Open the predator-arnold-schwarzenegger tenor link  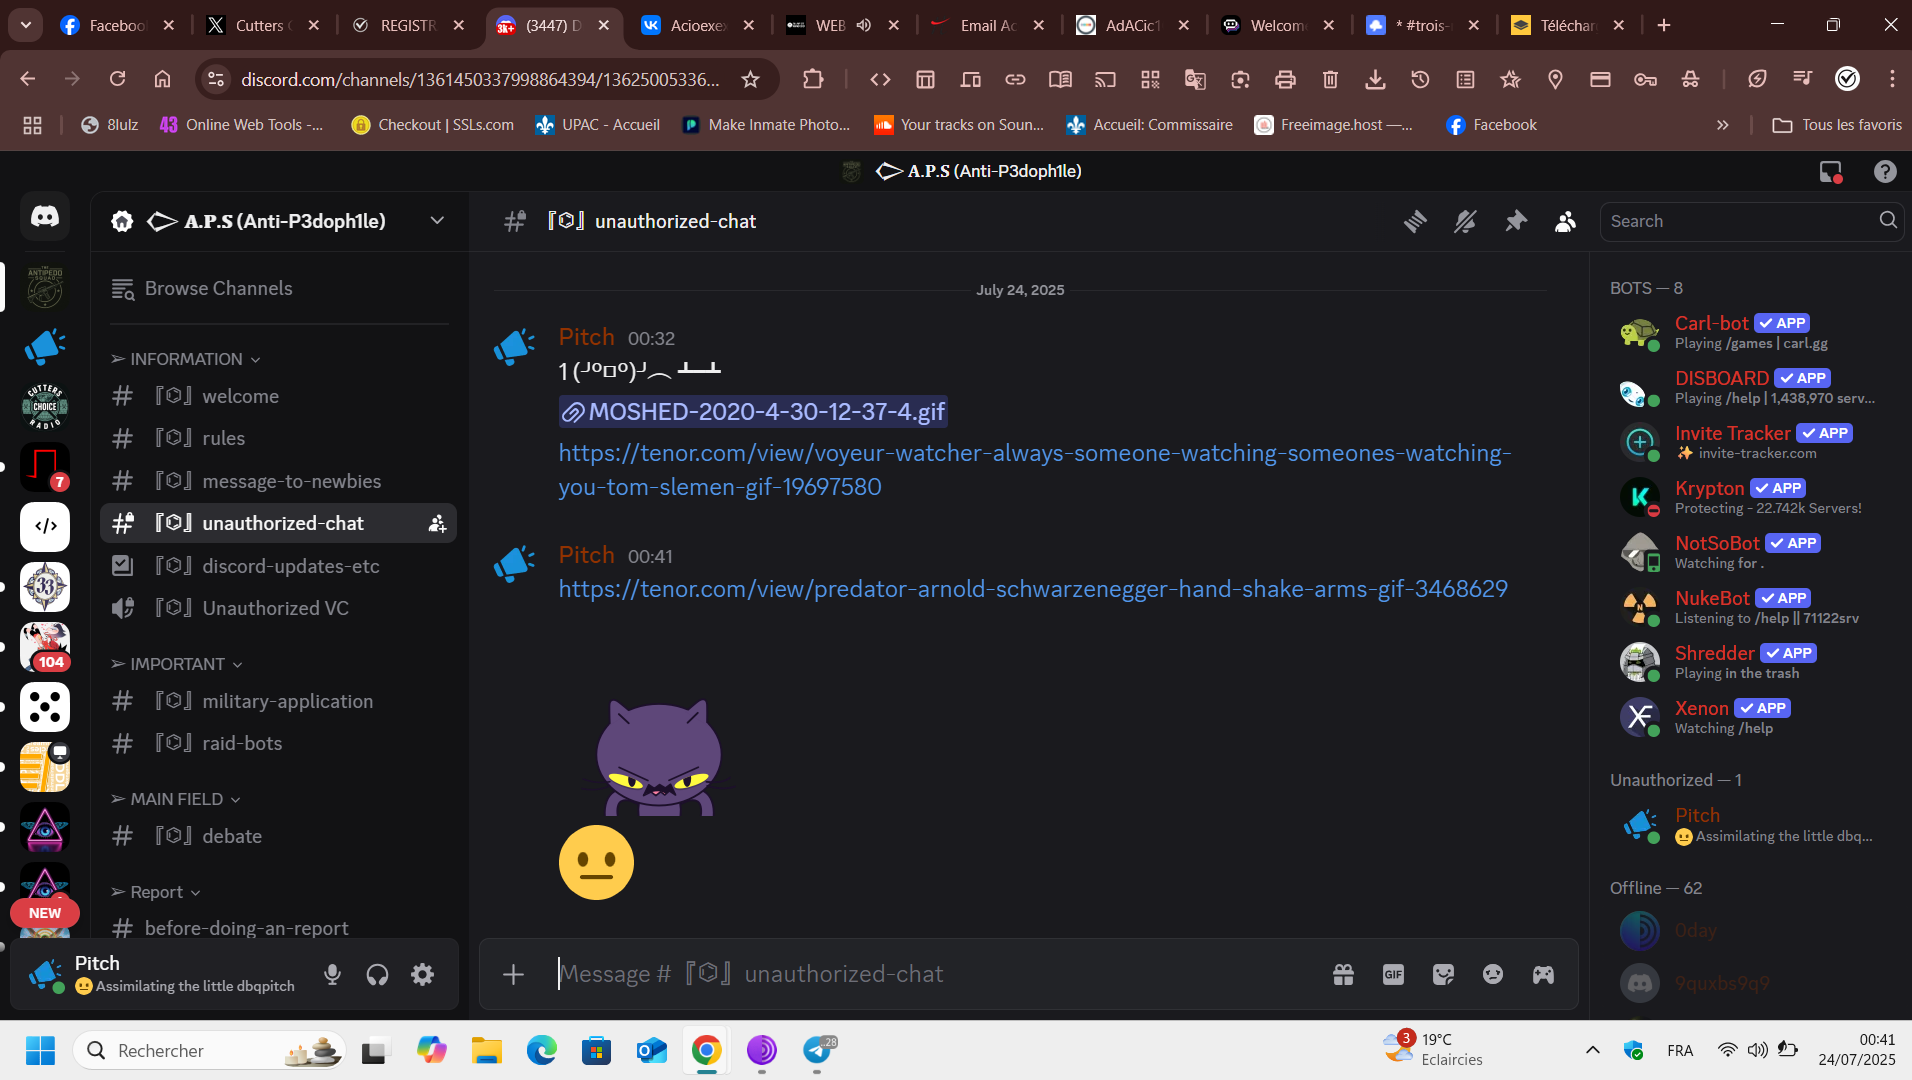point(1032,589)
